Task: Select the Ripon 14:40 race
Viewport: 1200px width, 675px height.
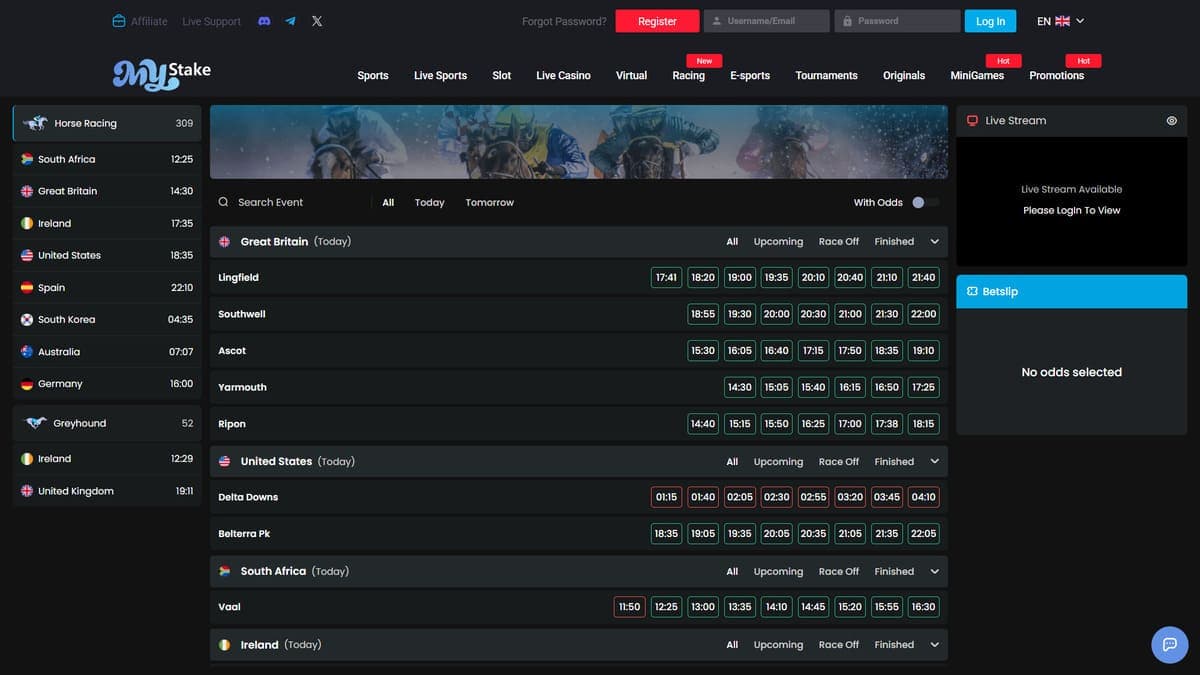Action: tap(703, 424)
